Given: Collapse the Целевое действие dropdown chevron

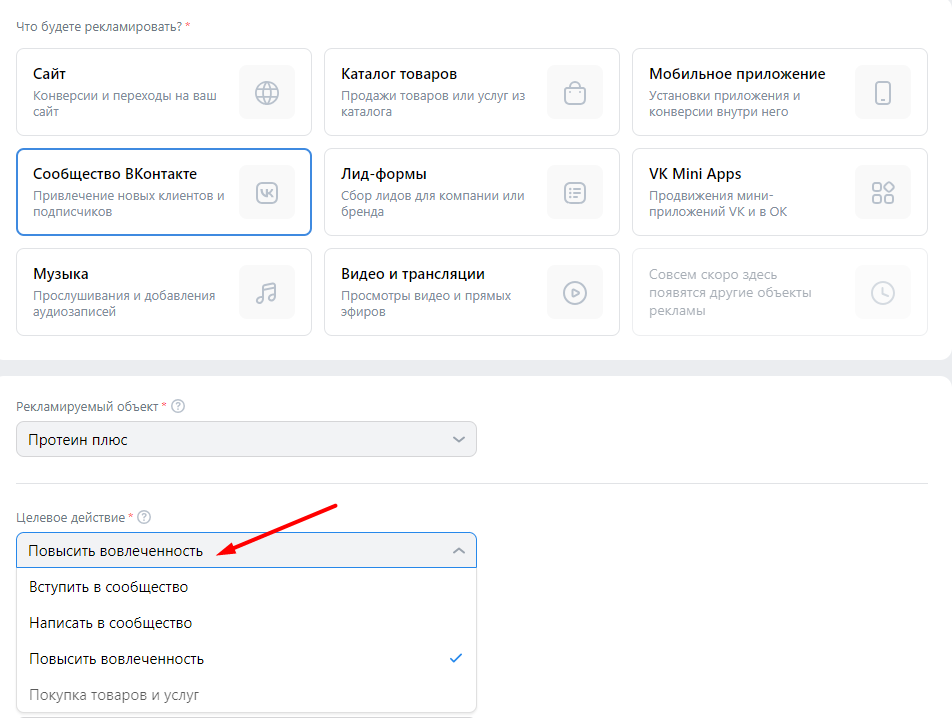Looking at the screenshot, I should point(459,551).
